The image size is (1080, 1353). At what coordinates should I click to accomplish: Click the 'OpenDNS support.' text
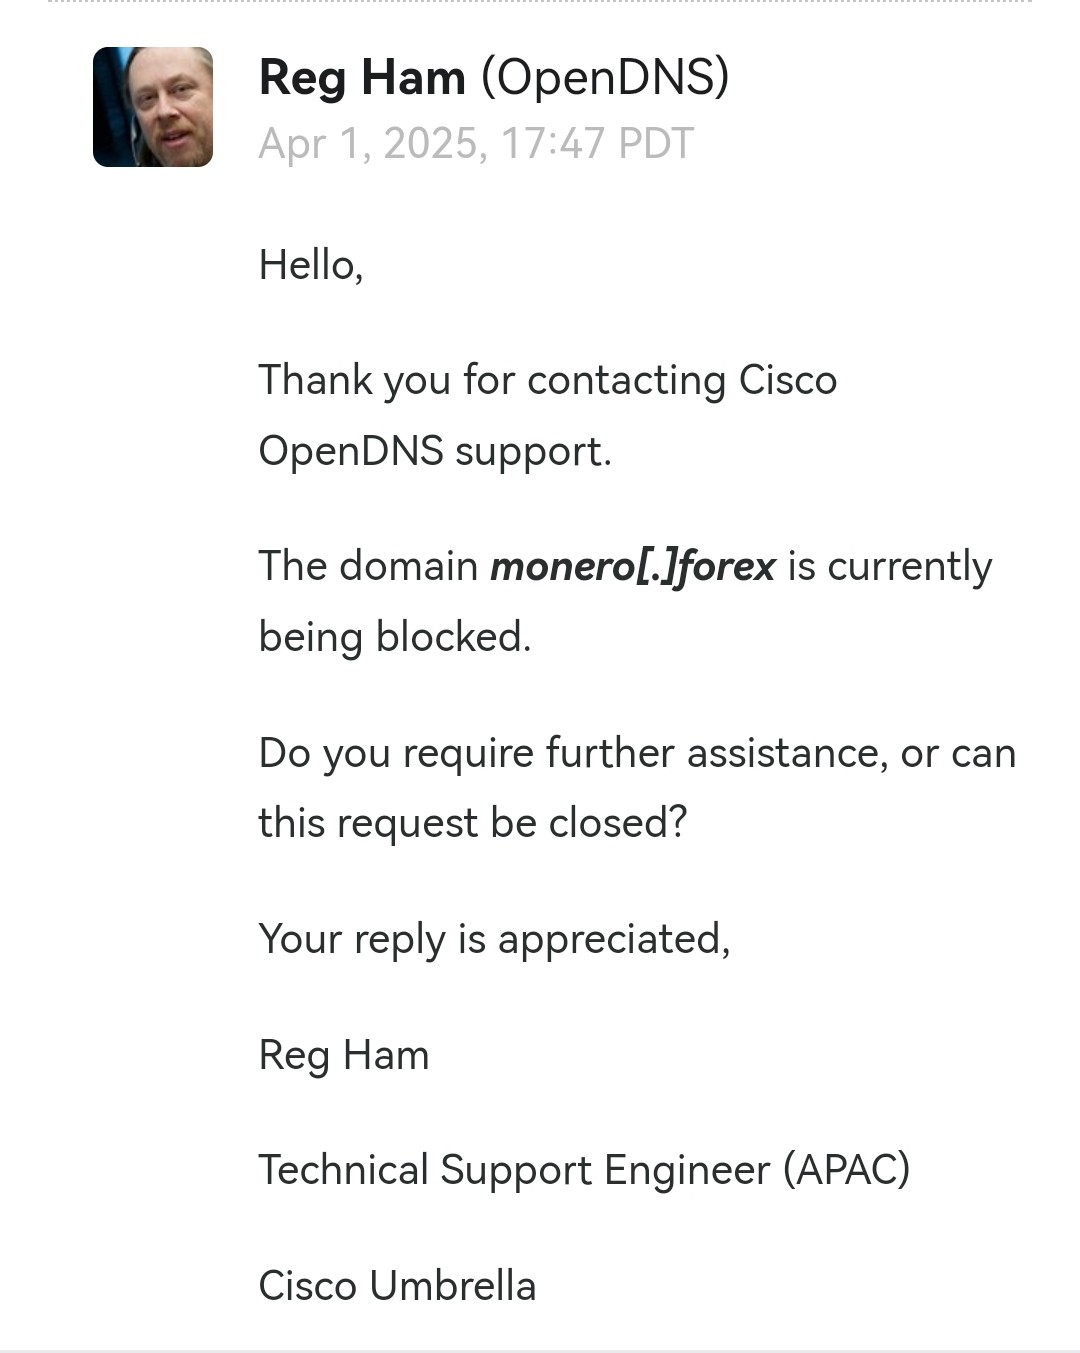[x=435, y=452]
